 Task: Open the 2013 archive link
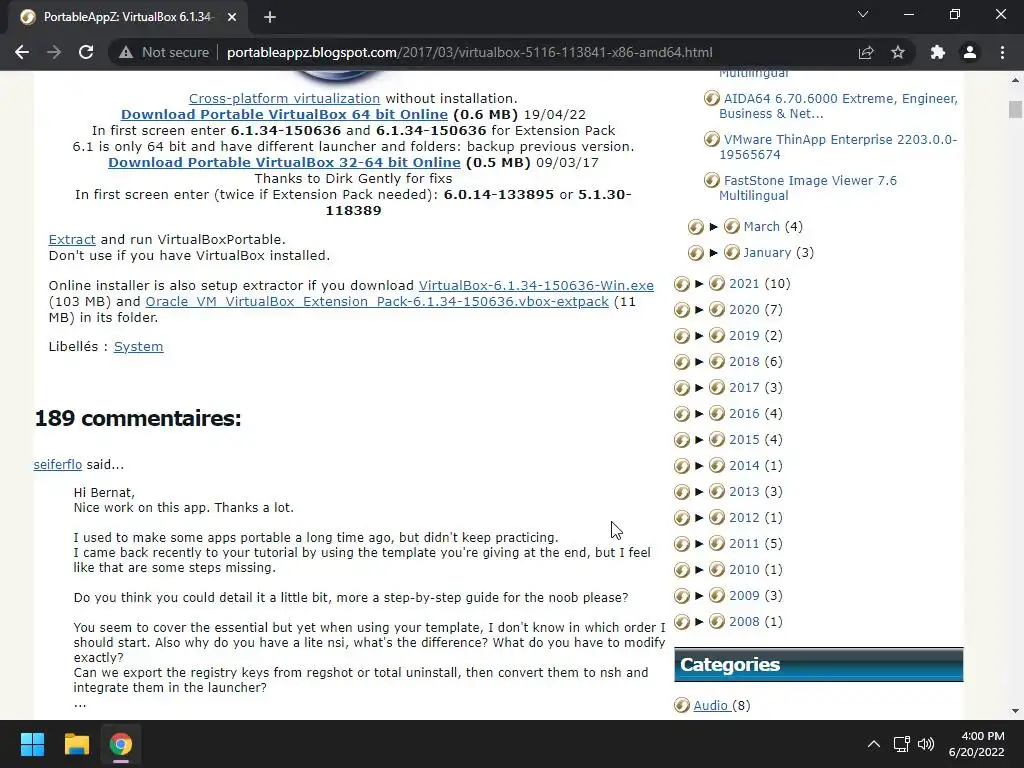(x=744, y=492)
